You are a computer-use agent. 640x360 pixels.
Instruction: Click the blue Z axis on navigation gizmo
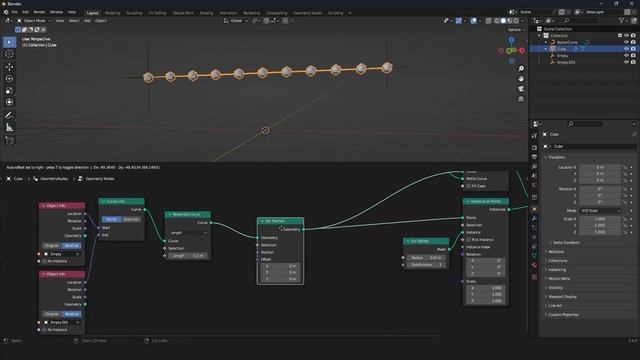tap(511, 40)
